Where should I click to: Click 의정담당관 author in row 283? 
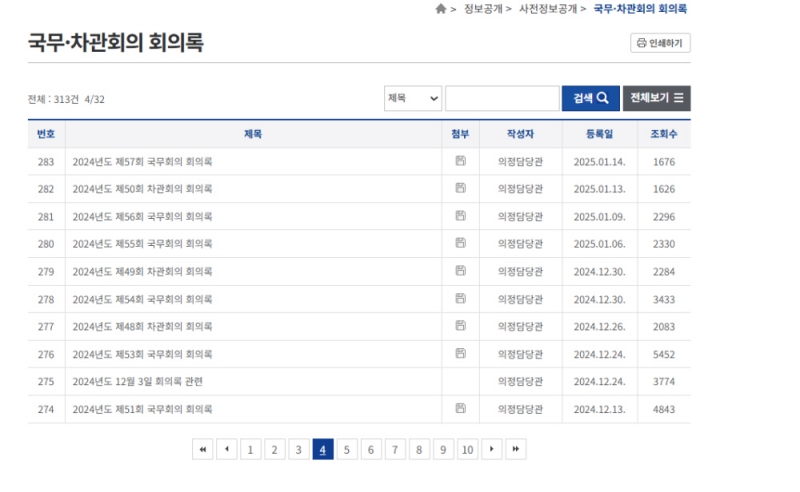click(520, 162)
